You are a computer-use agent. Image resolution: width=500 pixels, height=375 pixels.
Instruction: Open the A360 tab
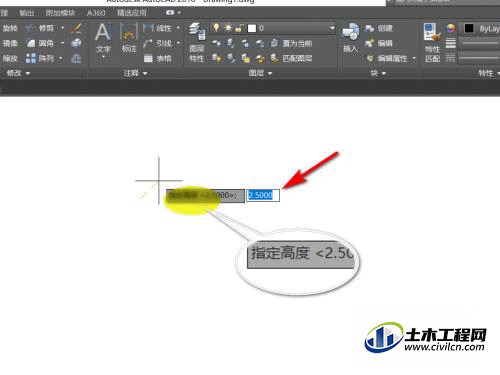pyautogui.click(x=96, y=13)
